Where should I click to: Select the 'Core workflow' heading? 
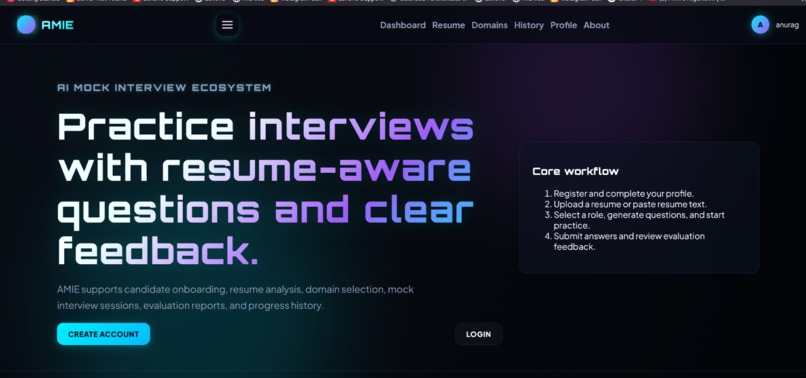point(575,171)
